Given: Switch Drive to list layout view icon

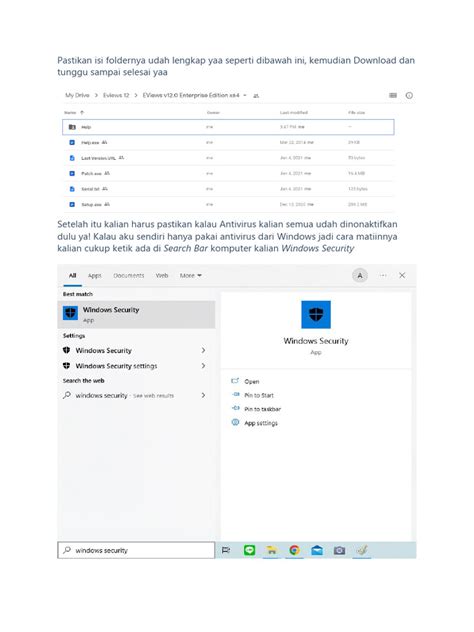Looking at the screenshot, I should click(393, 96).
